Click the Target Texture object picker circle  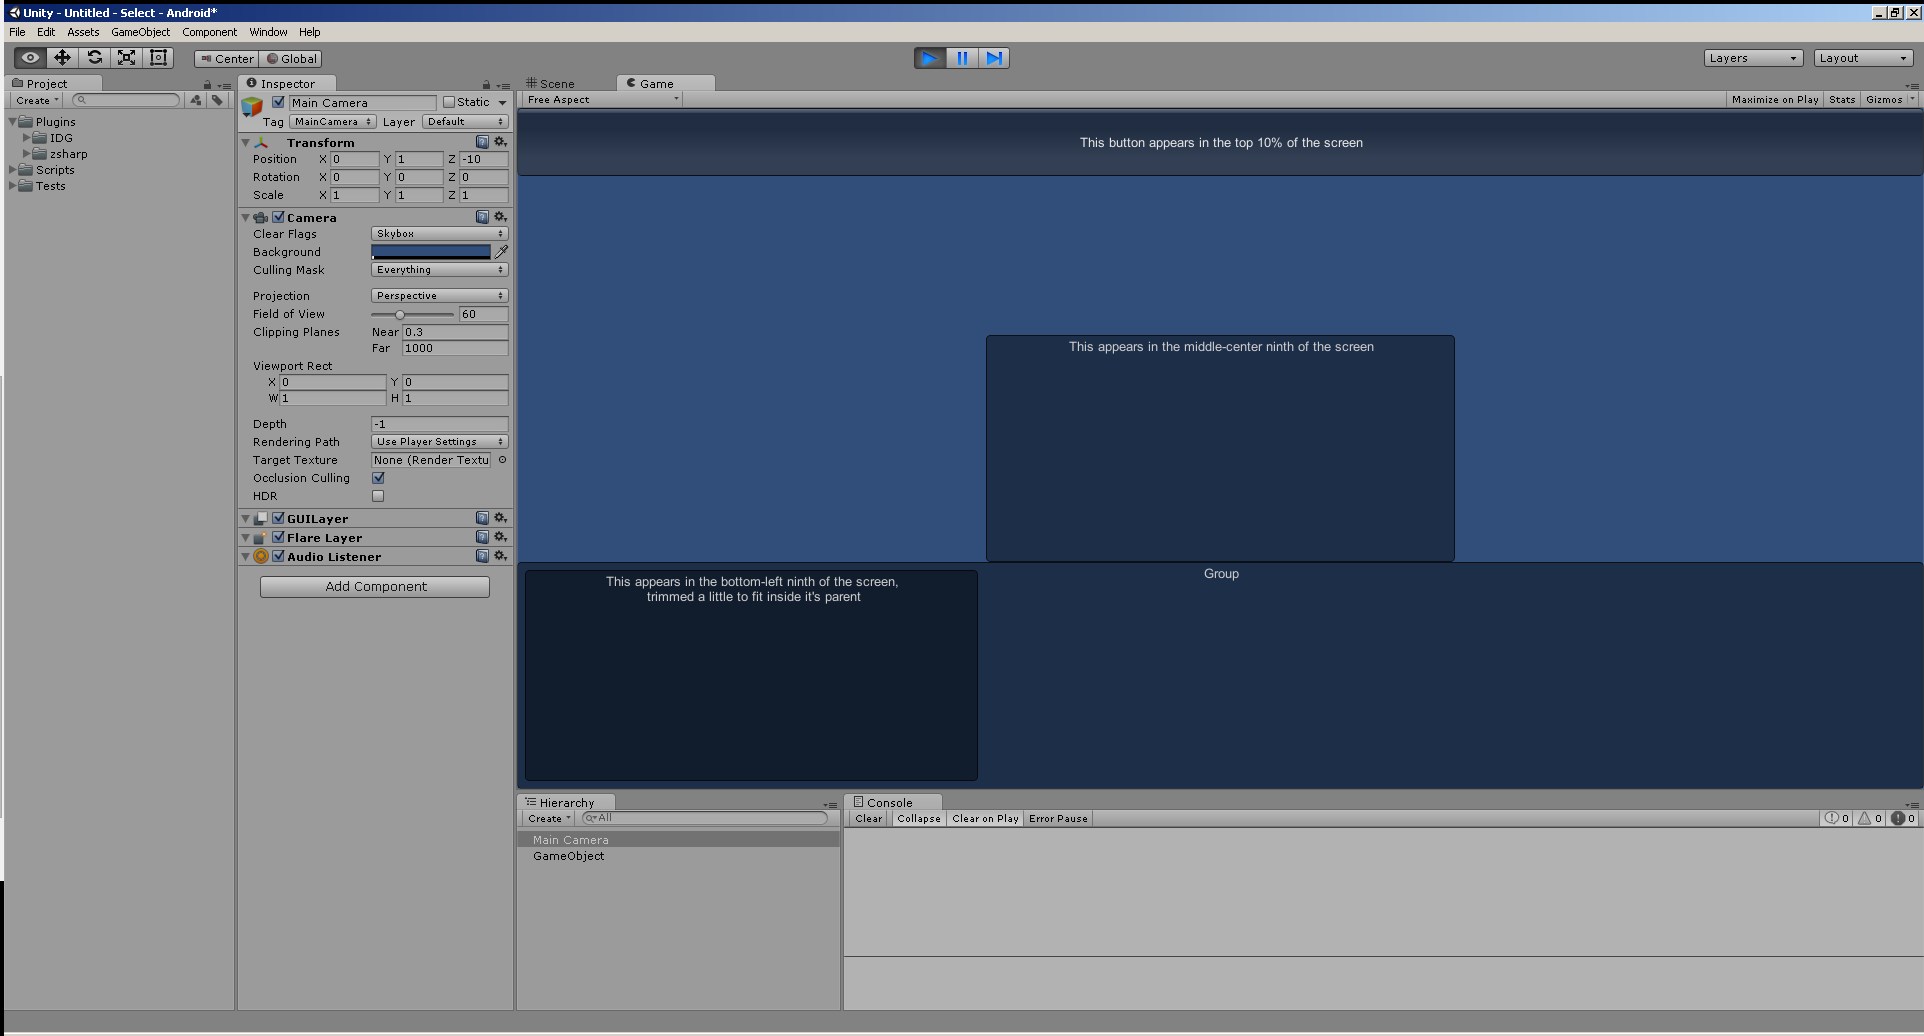click(x=502, y=460)
